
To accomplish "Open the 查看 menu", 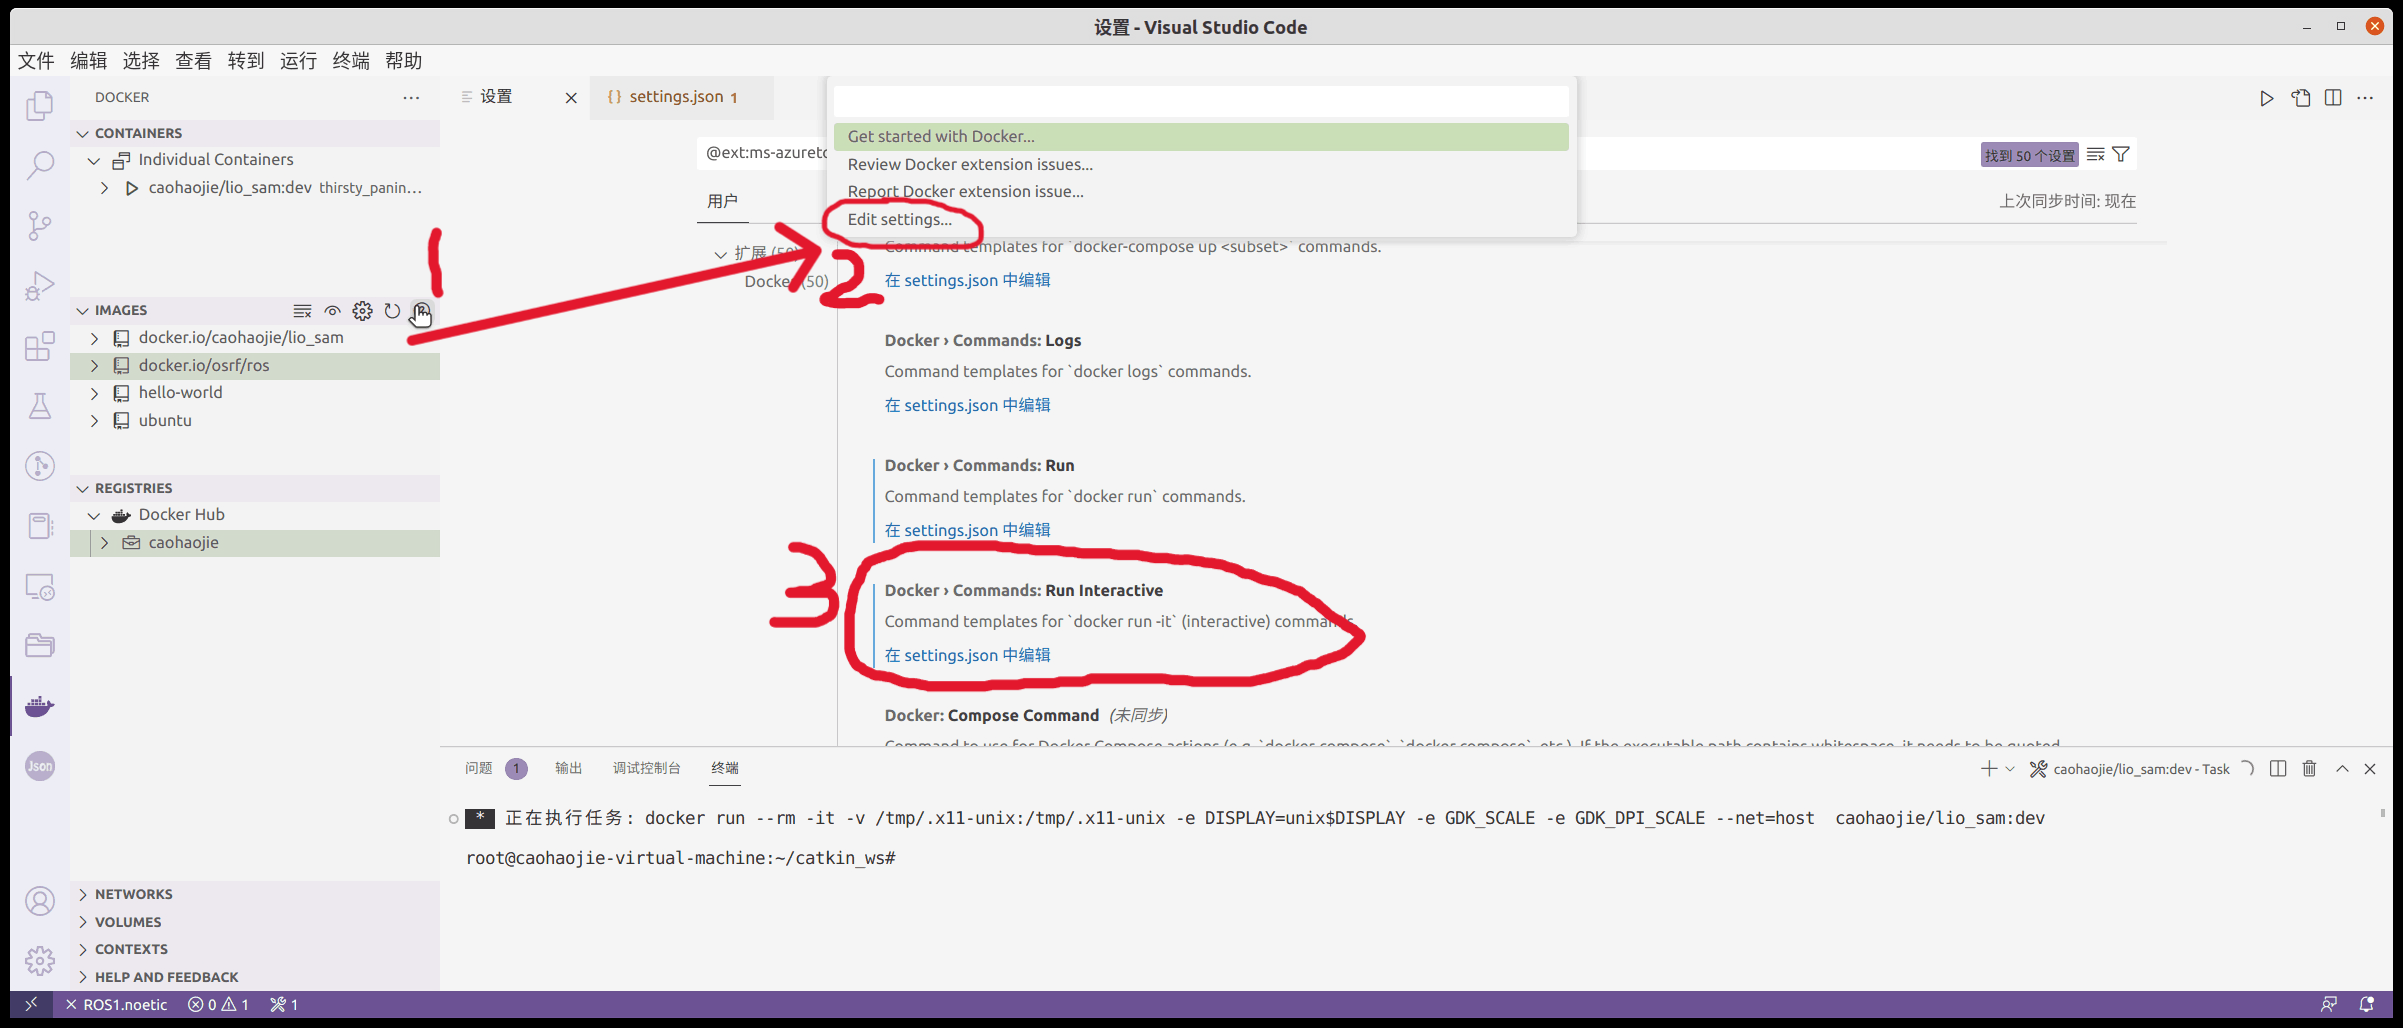I will click(193, 61).
